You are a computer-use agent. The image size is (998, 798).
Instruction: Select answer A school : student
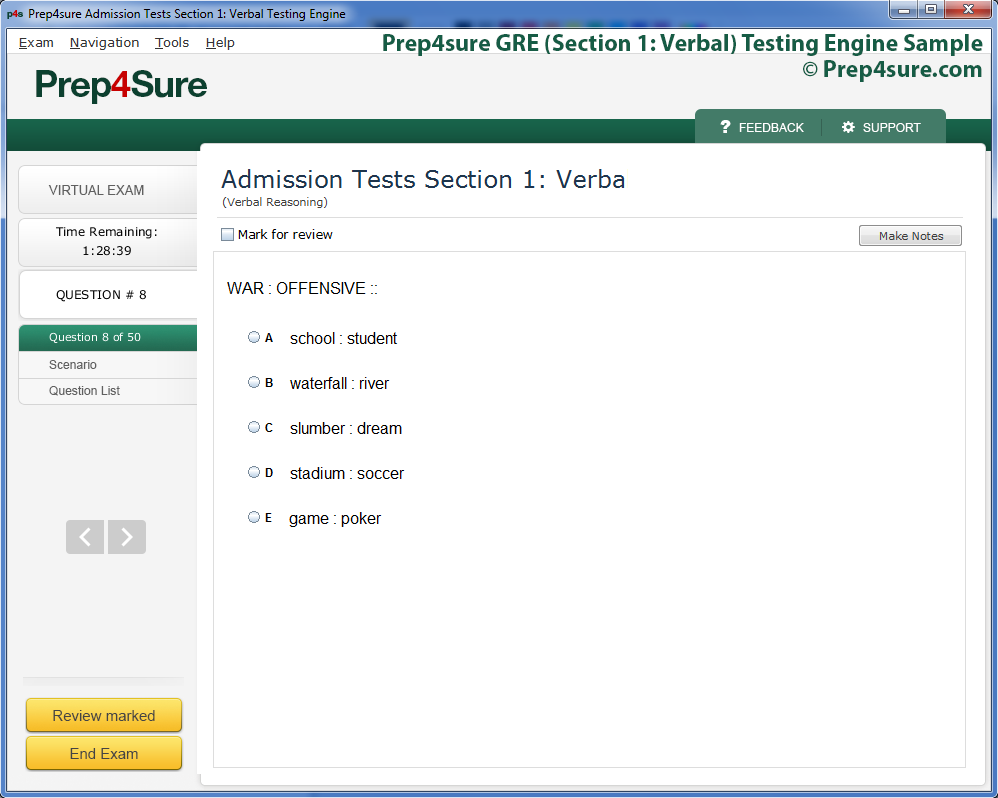(254, 337)
